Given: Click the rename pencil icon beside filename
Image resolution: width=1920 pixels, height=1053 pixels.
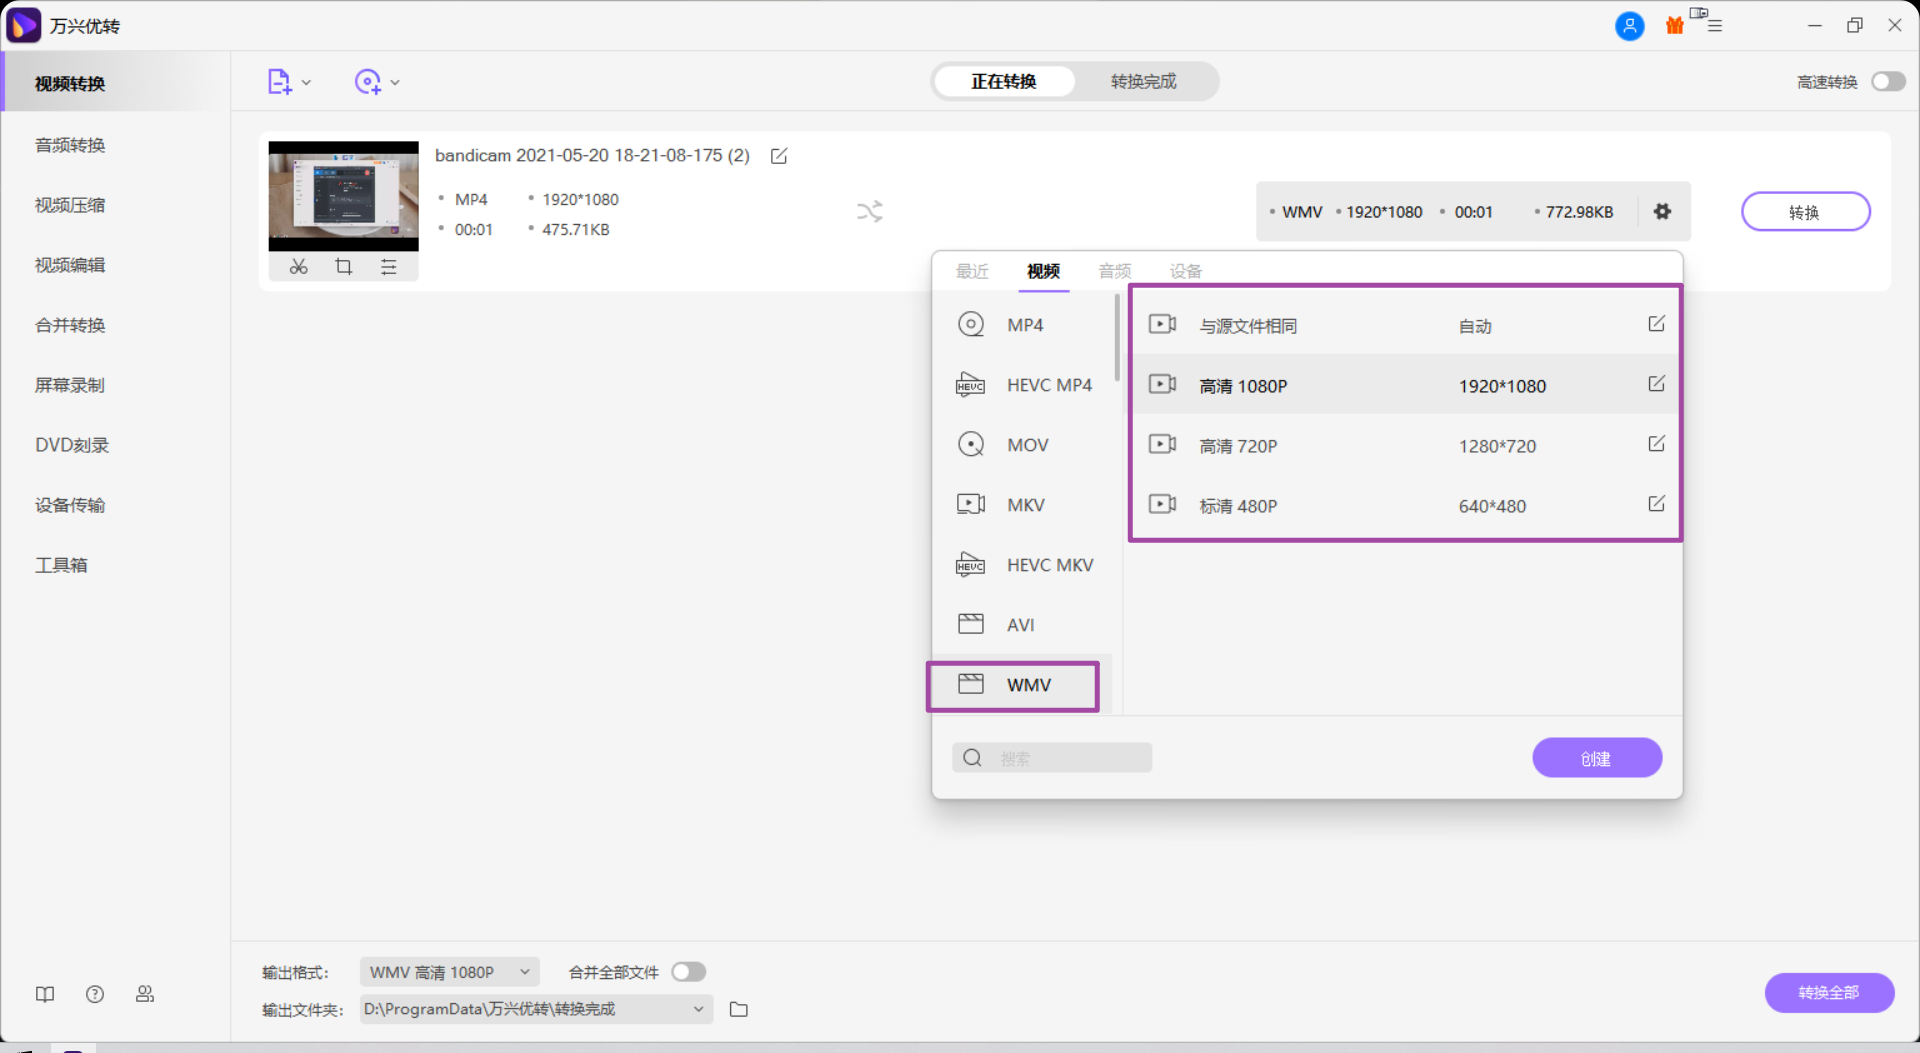Looking at the screenshot, I should click(779, 156).
